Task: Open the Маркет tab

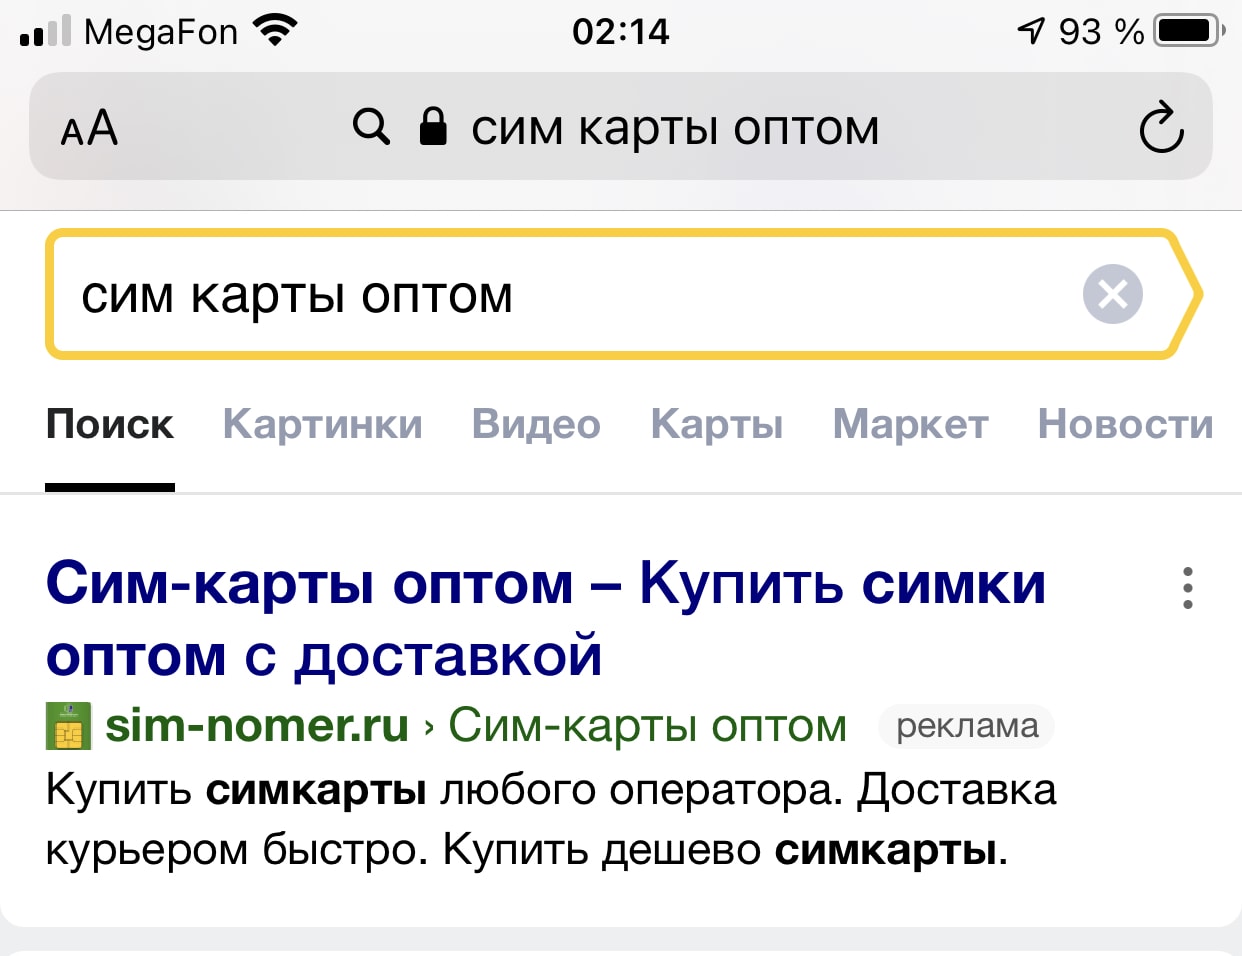Action: 910,425
